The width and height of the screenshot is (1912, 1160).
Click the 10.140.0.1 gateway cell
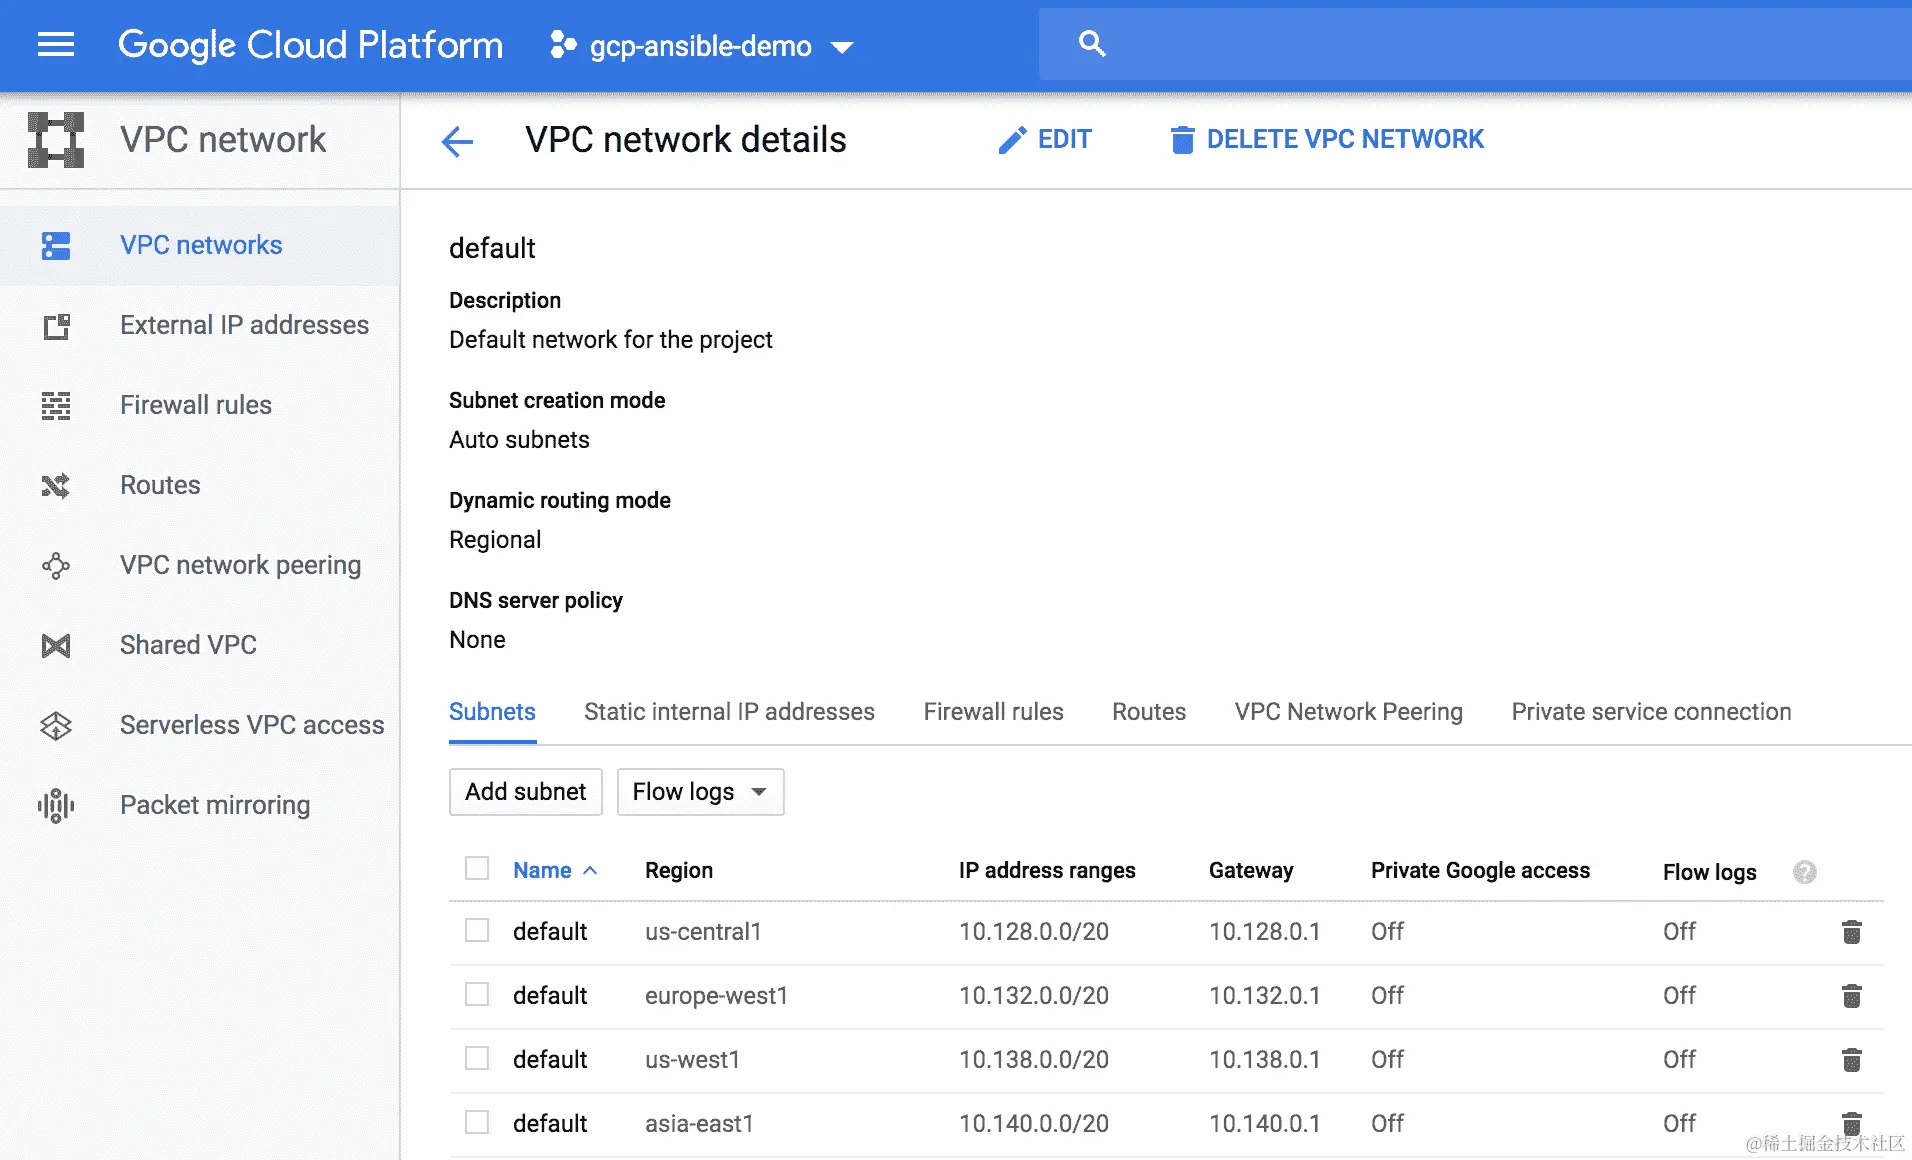(1264, 1124)
